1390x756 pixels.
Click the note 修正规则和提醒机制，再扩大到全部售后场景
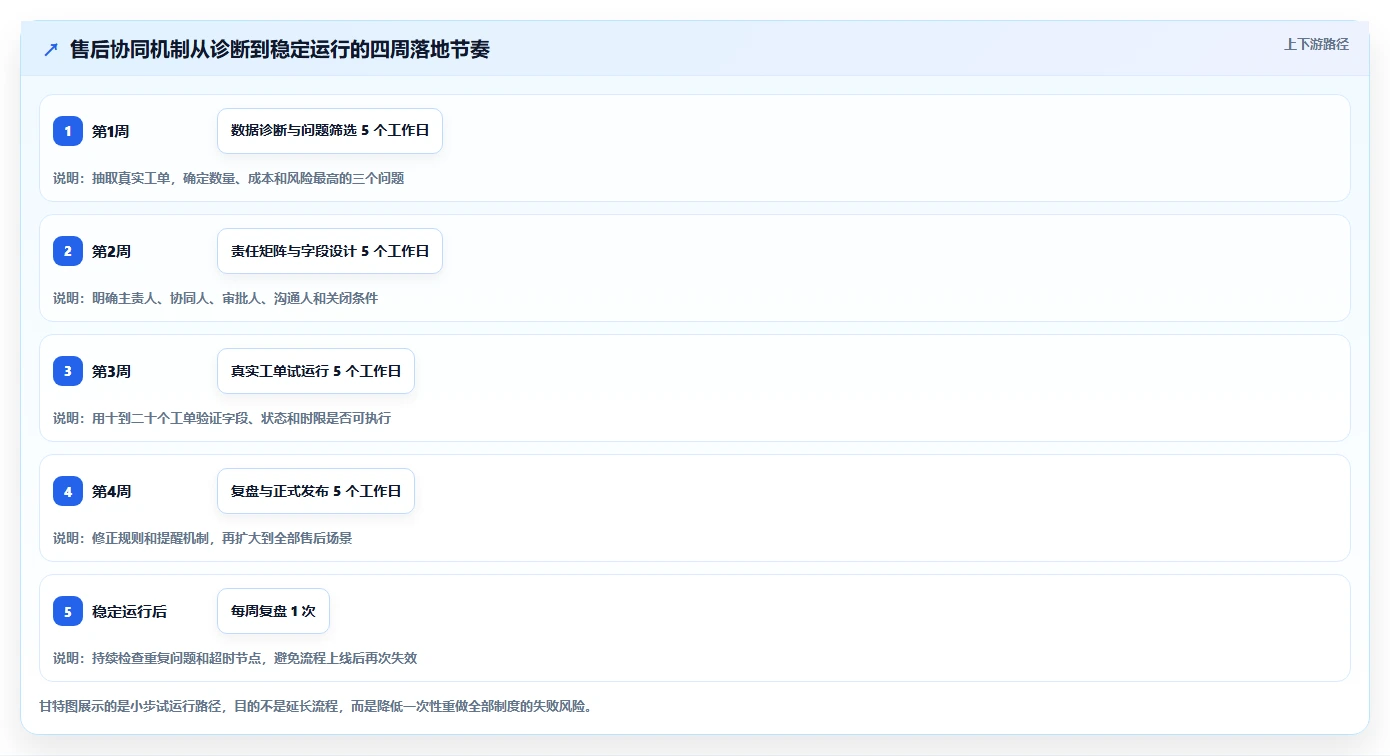222,538
